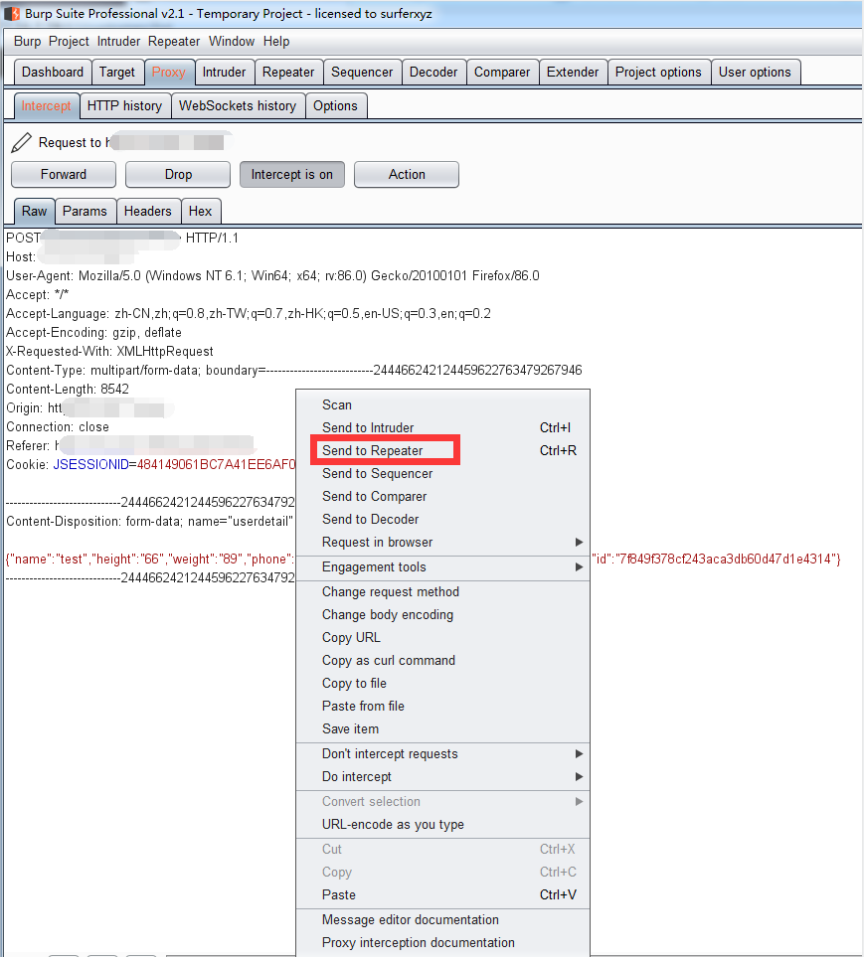Switch to the Comparer tab

coord(502,72)
